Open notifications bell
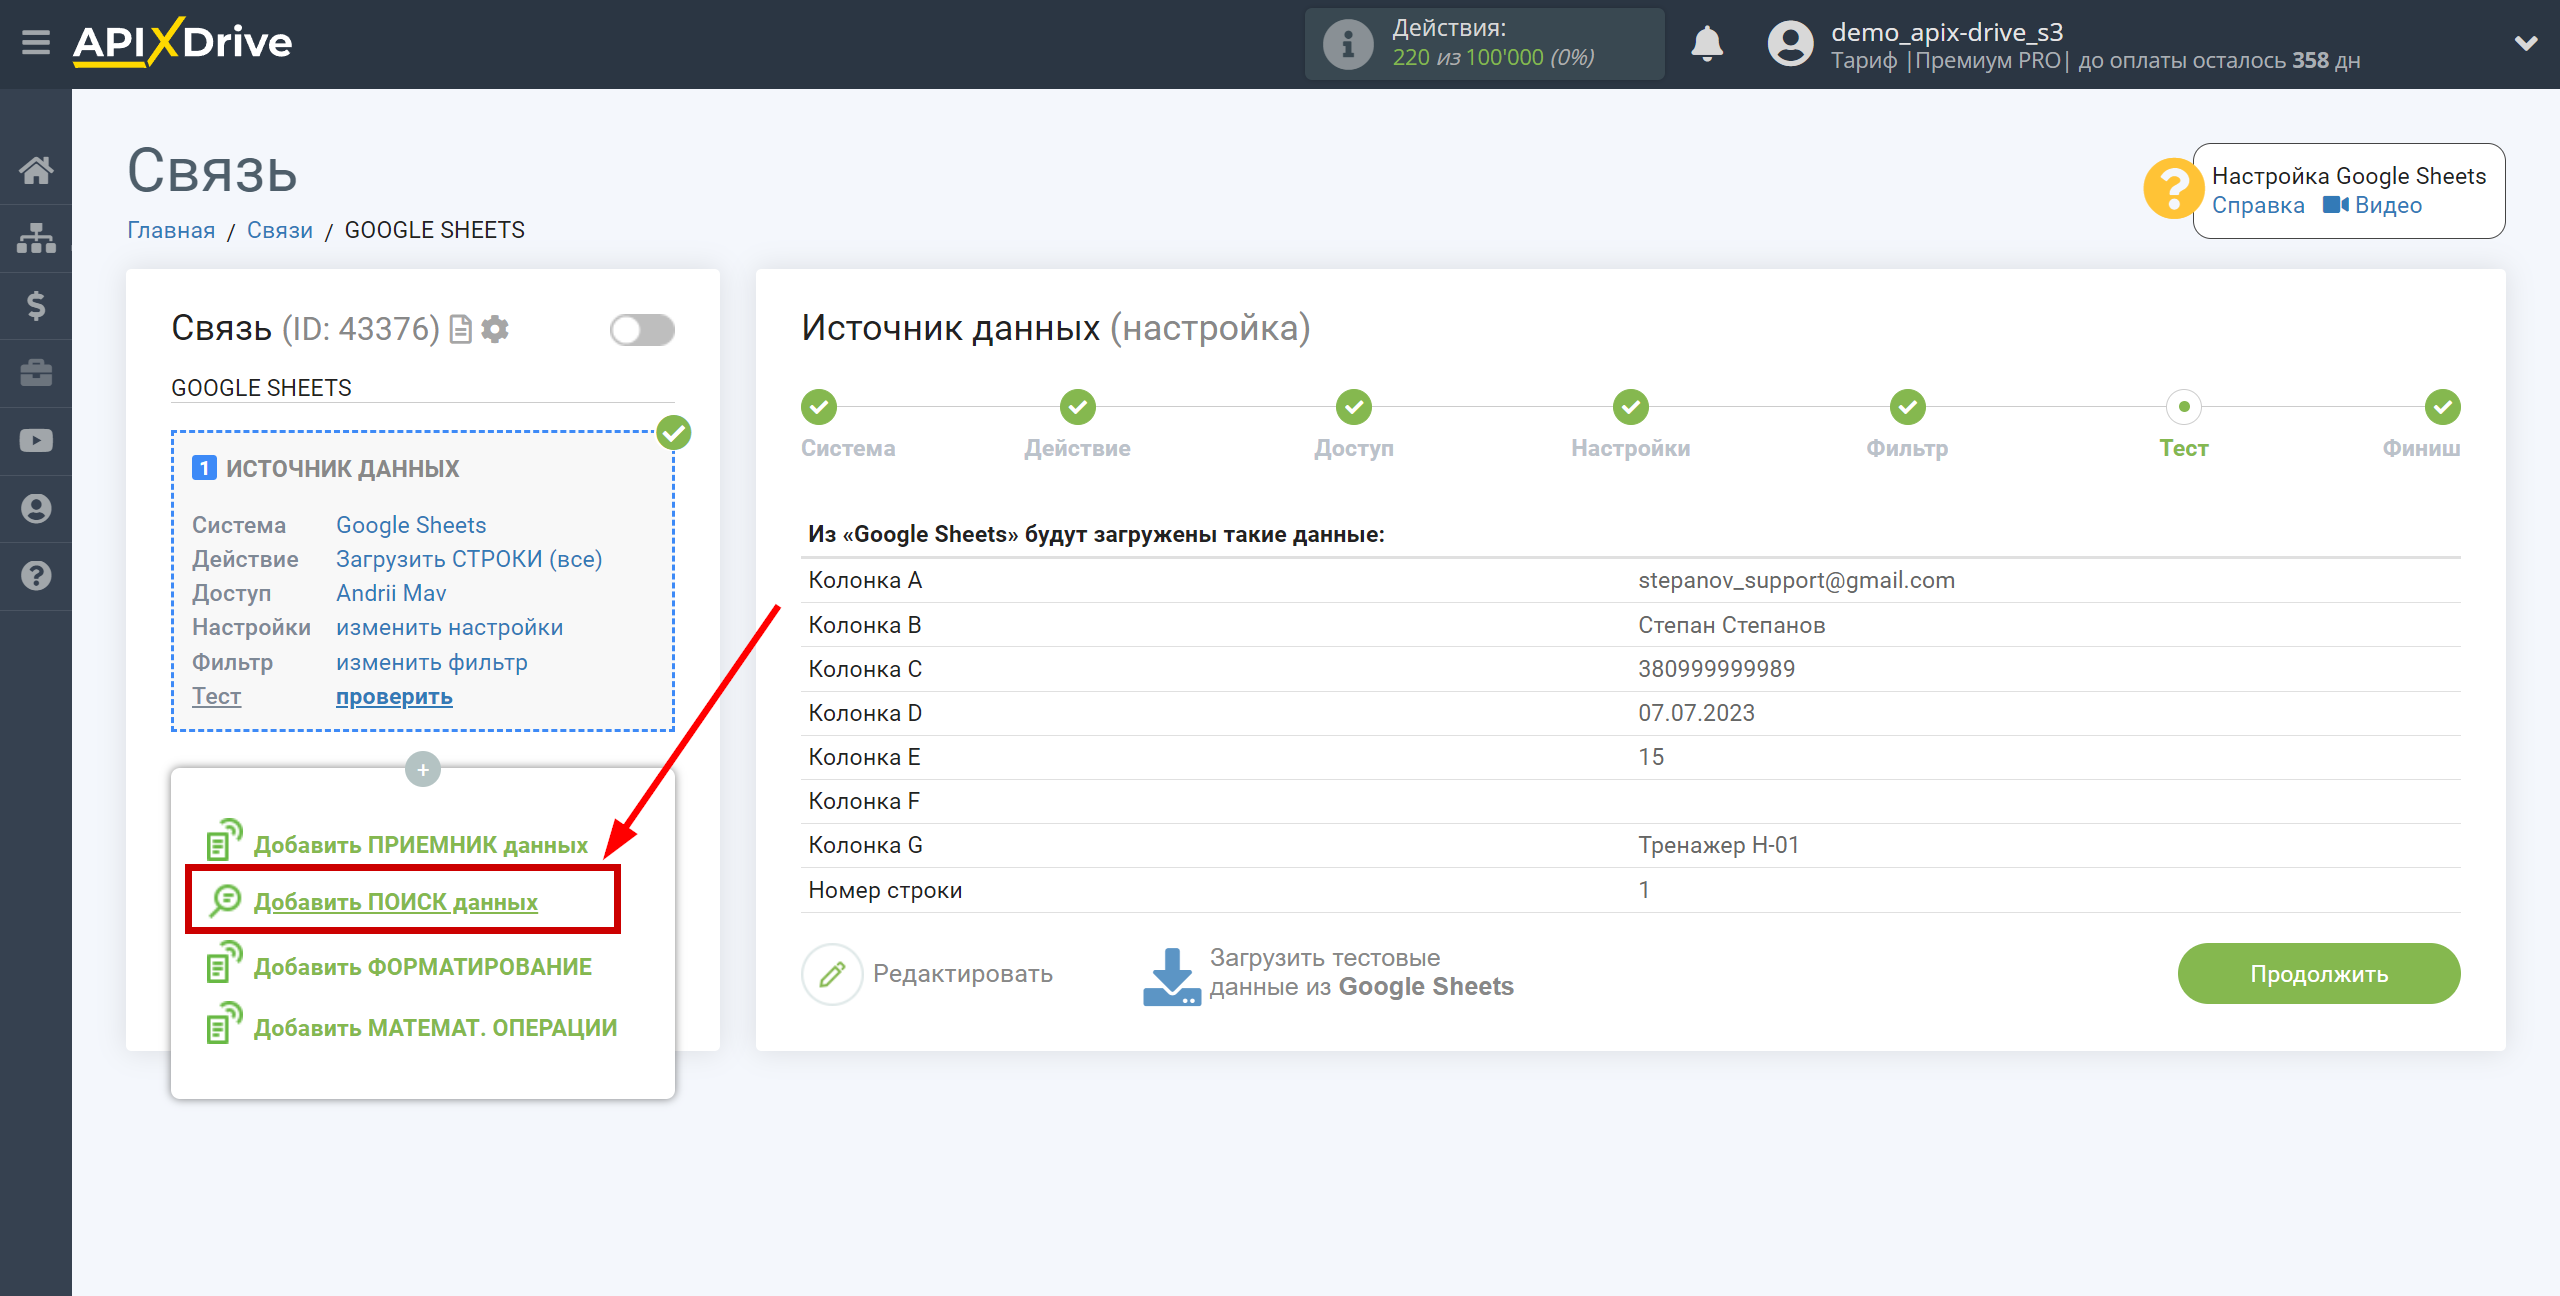Image resolution: width=2560 pixels, height=1296 pixels. click(1707, 44)
